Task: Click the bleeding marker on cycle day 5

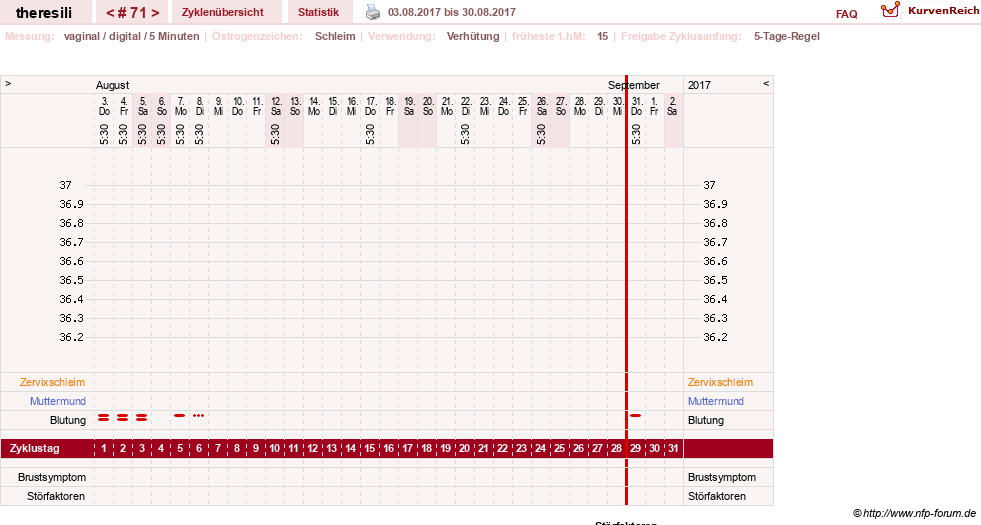Action: 180,415
